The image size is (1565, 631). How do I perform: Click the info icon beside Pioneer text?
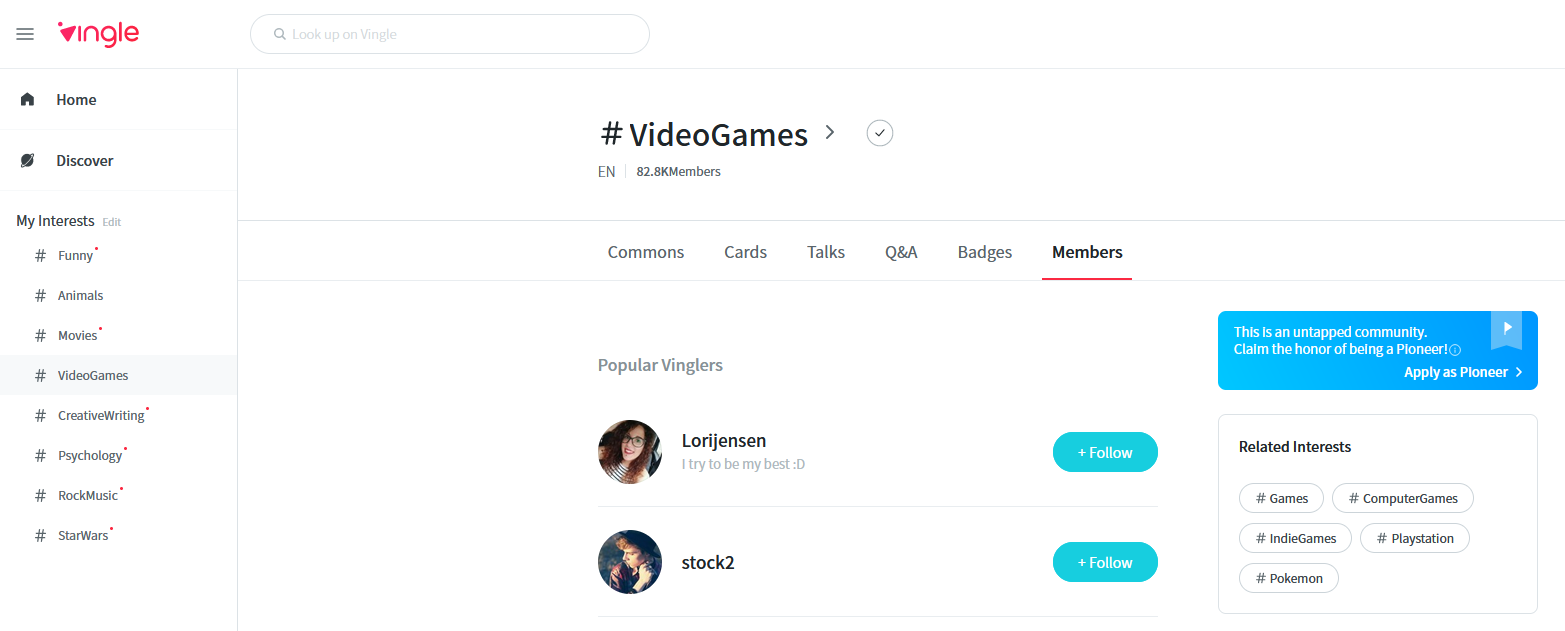pos(1455,350)
